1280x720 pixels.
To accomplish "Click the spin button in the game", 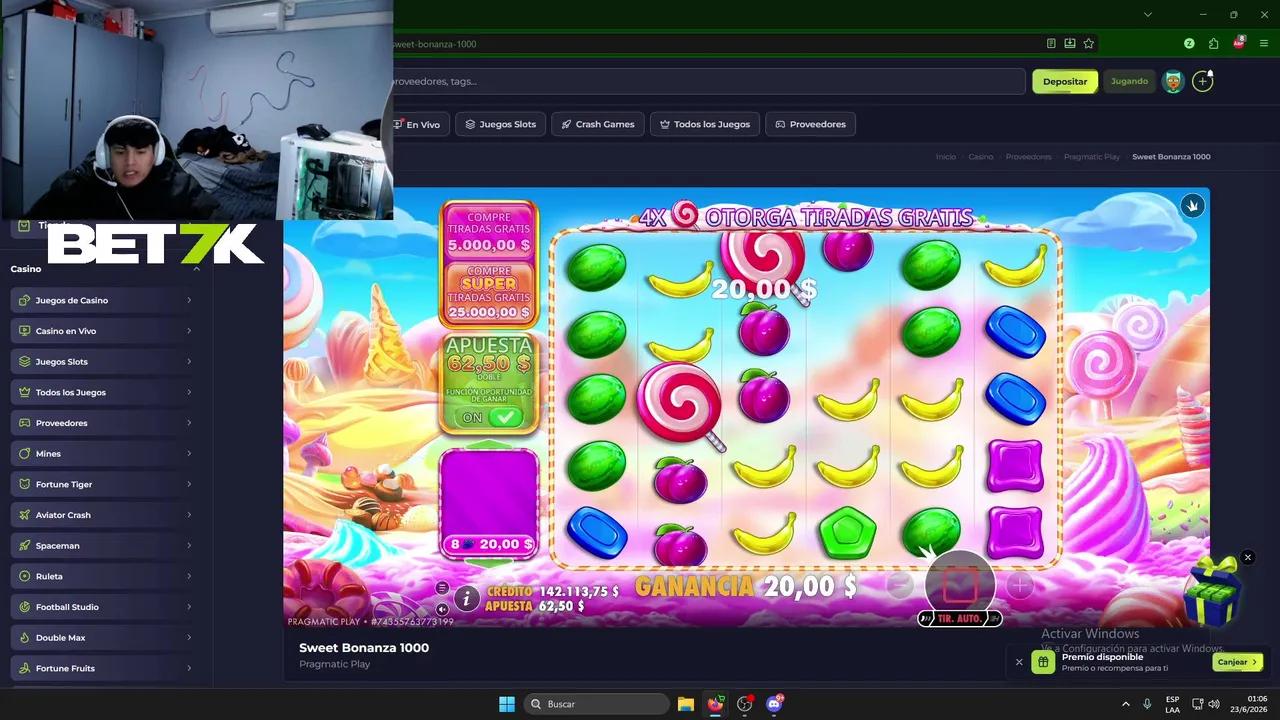I will (x=959, y=583).
